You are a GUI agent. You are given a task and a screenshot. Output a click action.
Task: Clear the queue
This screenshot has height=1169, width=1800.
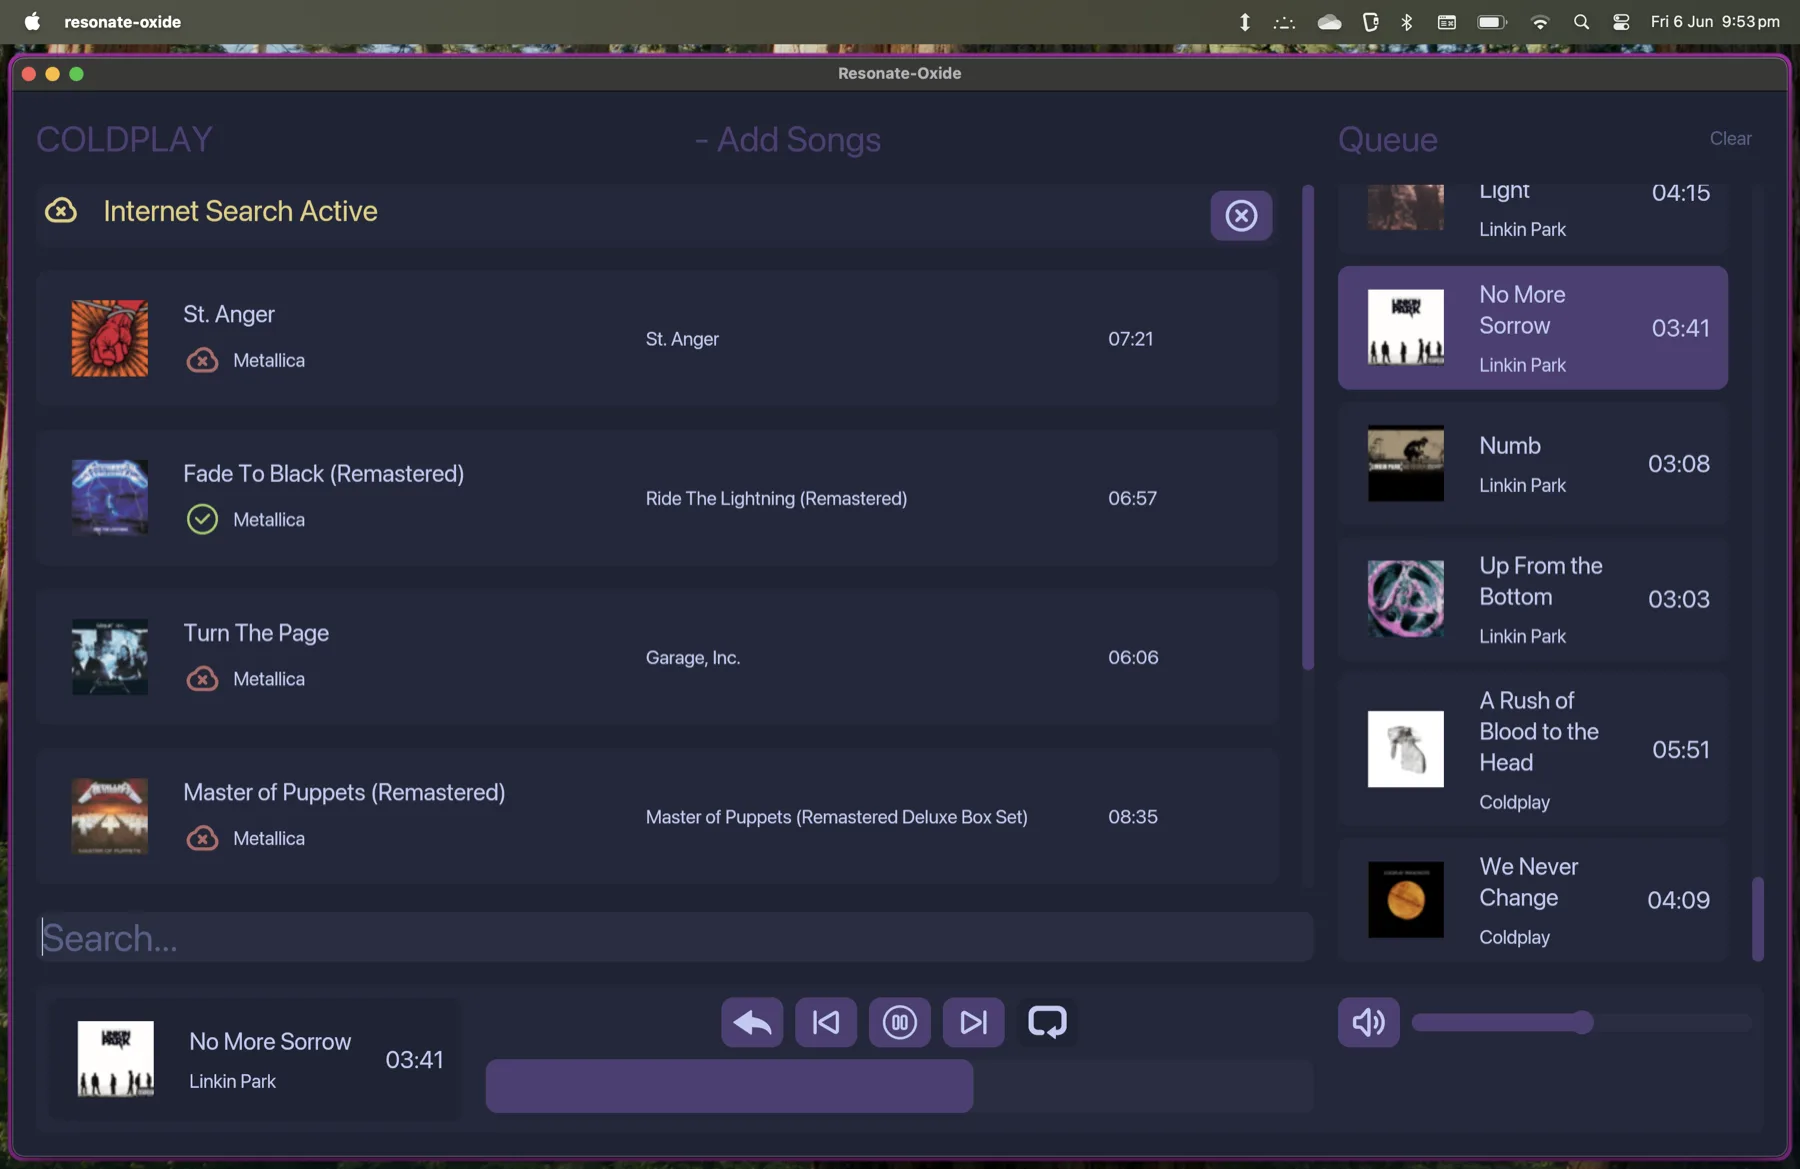coord(1730,139)
